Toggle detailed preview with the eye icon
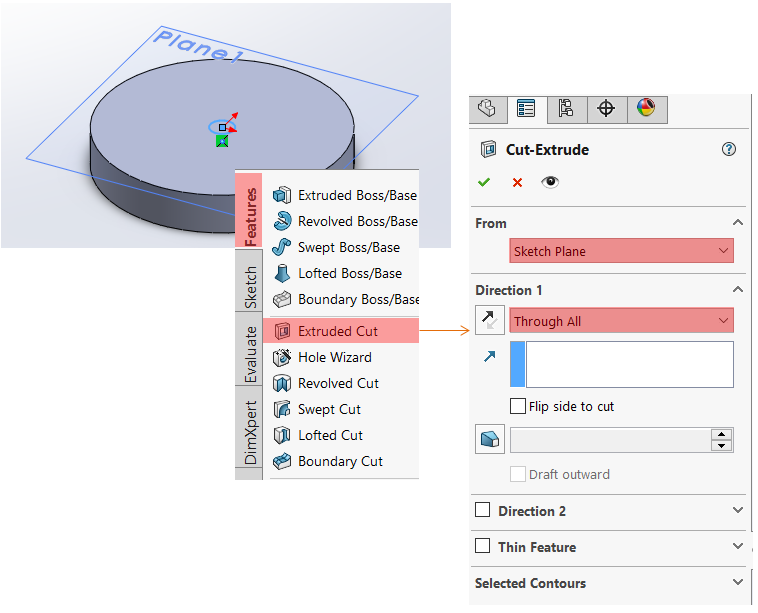758x613 pixels. [550, 182]
